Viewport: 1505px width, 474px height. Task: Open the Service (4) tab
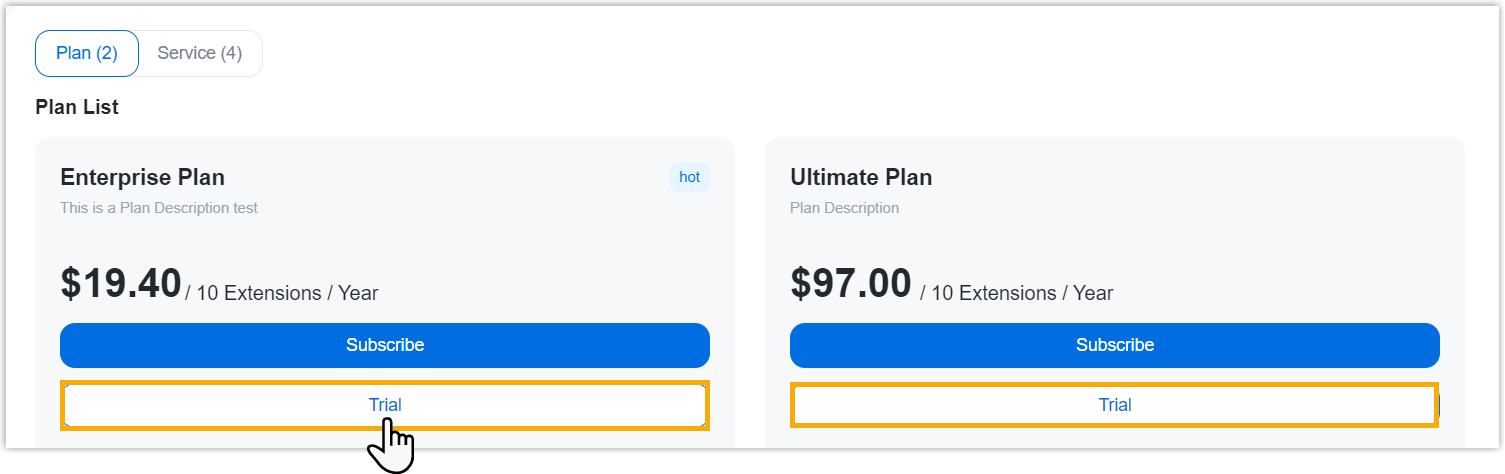[200, 53]
